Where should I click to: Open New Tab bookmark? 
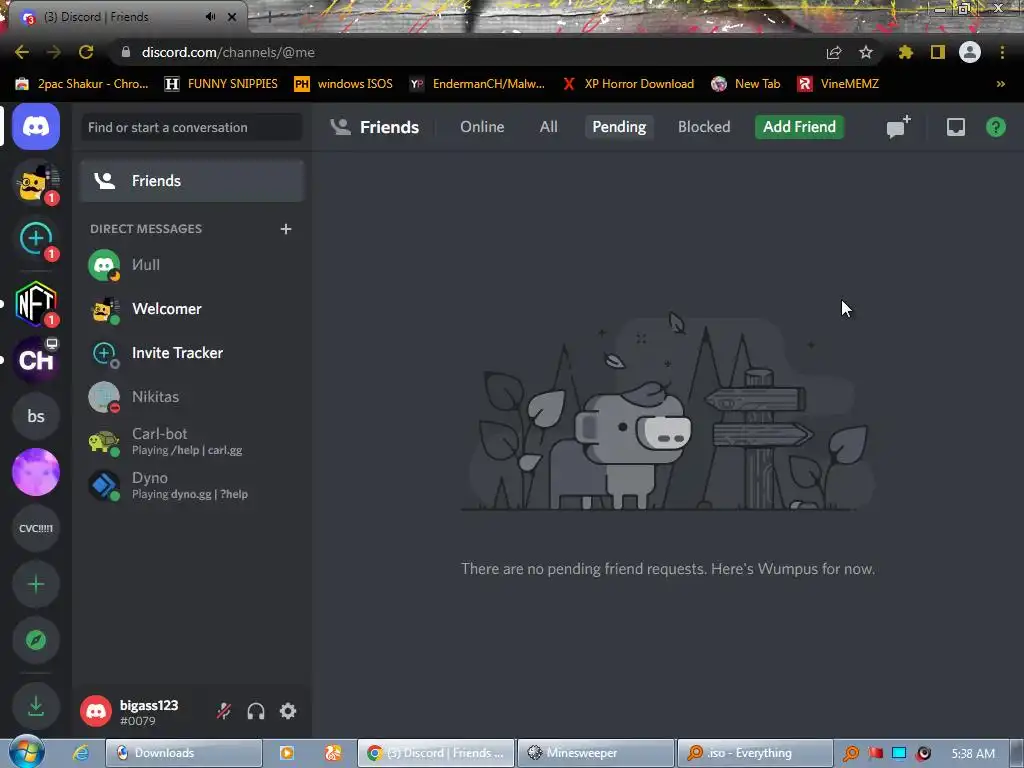pos(746,84)
